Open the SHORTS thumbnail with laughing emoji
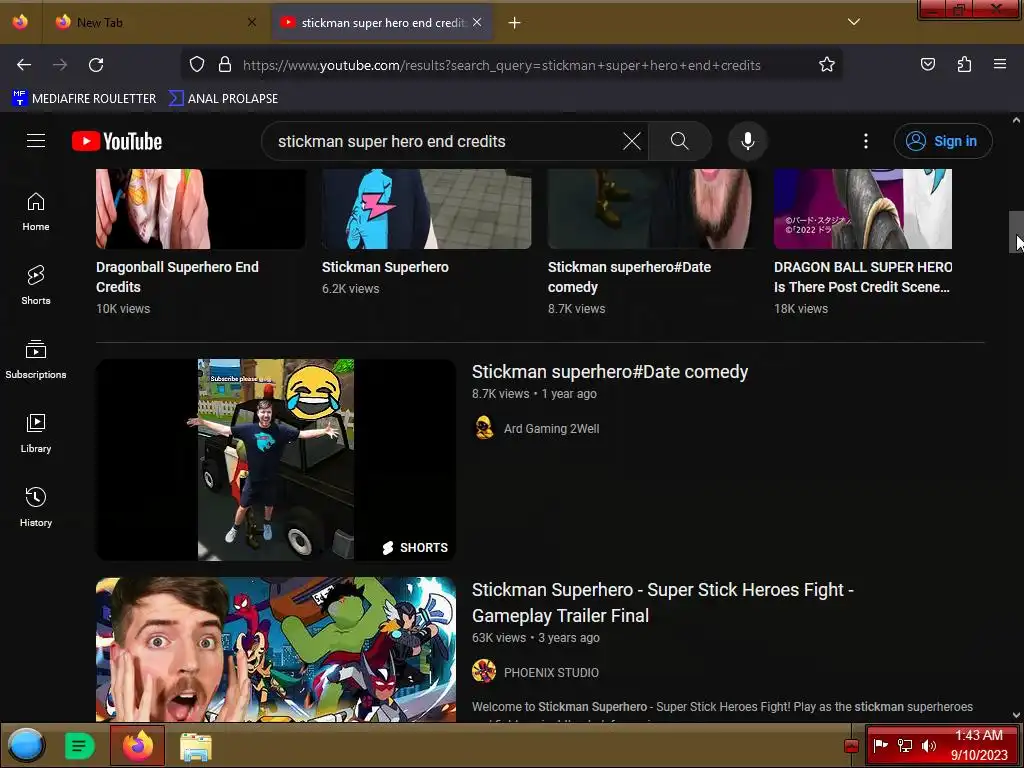The height and width of the screenshot is (768, 1024). pyautogui.click(x=276, y=459)
